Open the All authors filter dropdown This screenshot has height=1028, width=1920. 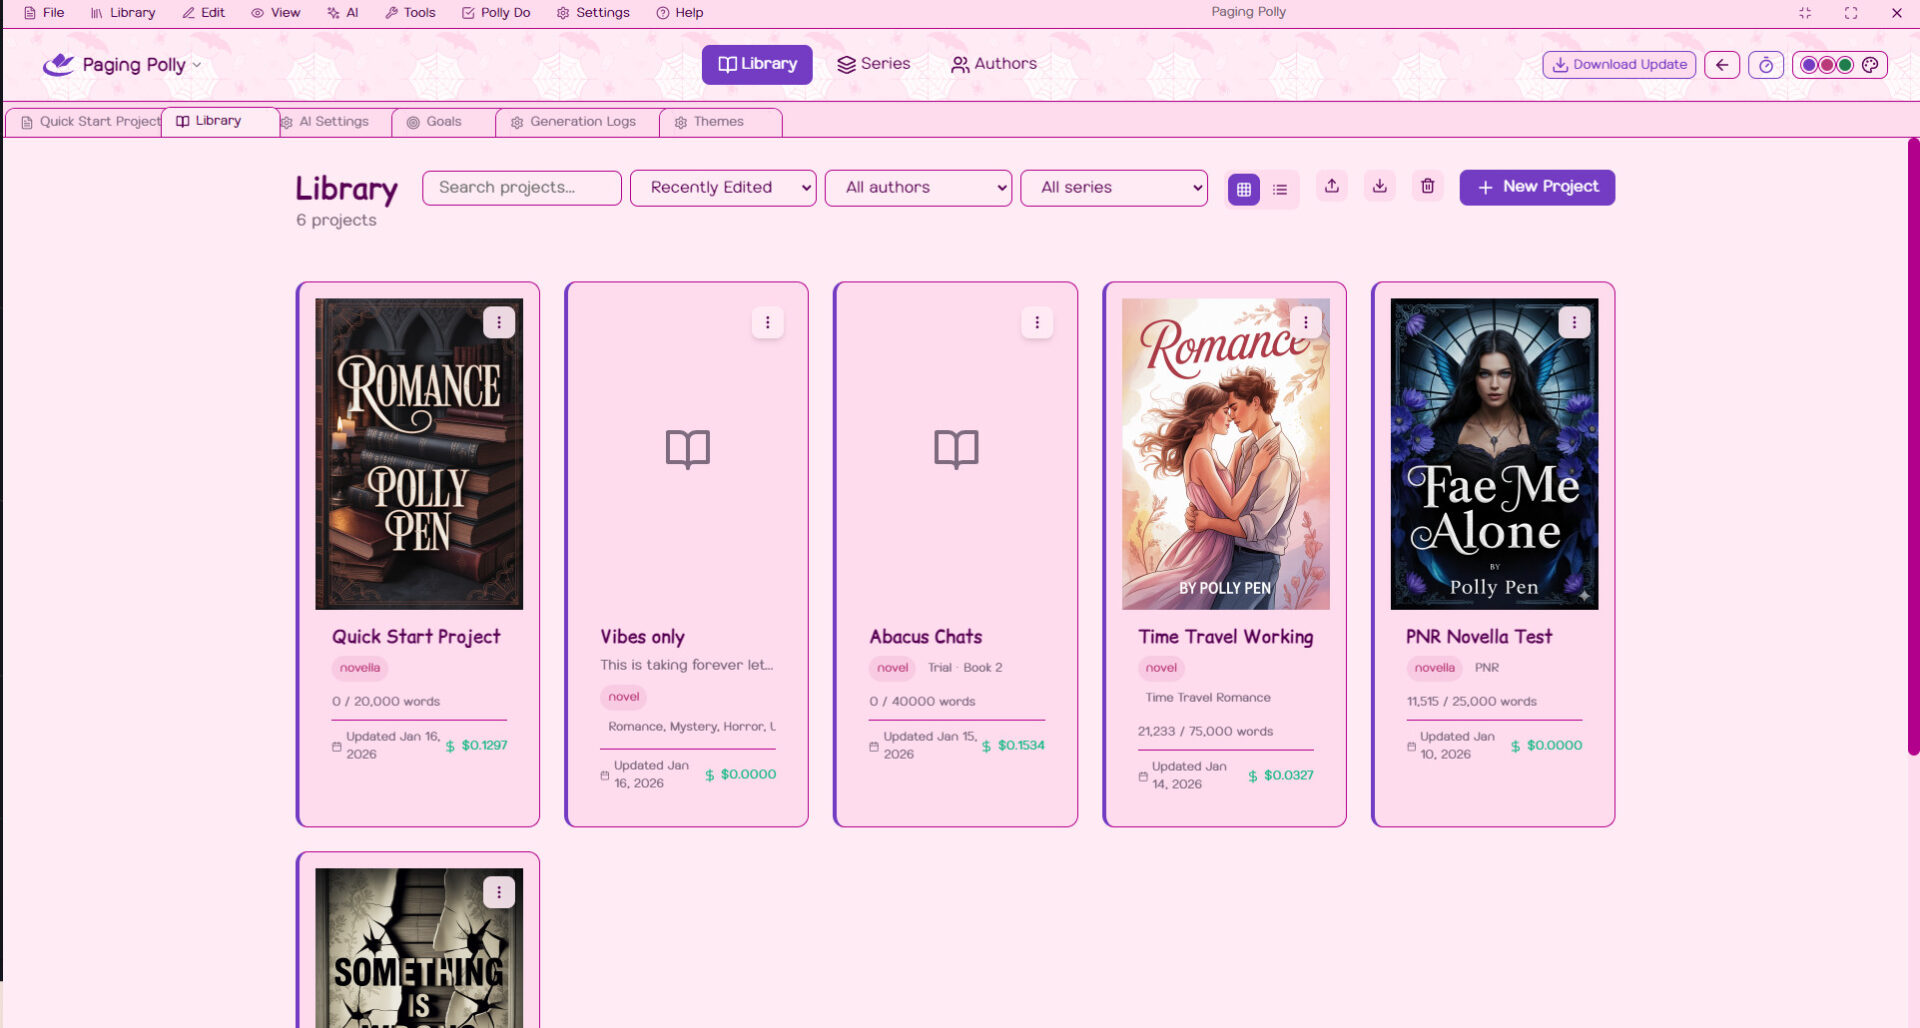[x=917, y=188]
